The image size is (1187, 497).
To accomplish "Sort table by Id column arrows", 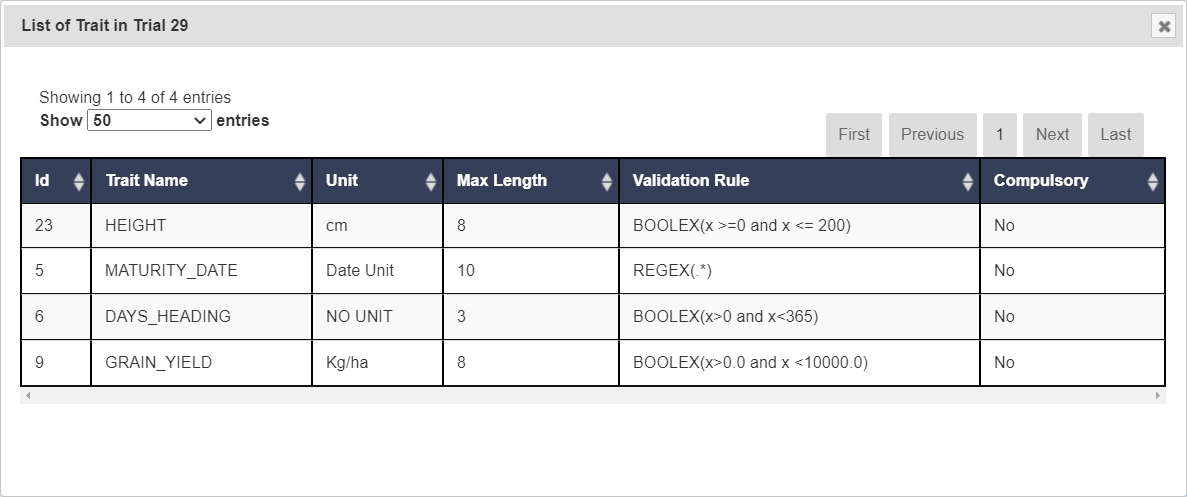I will coord(79,182).
